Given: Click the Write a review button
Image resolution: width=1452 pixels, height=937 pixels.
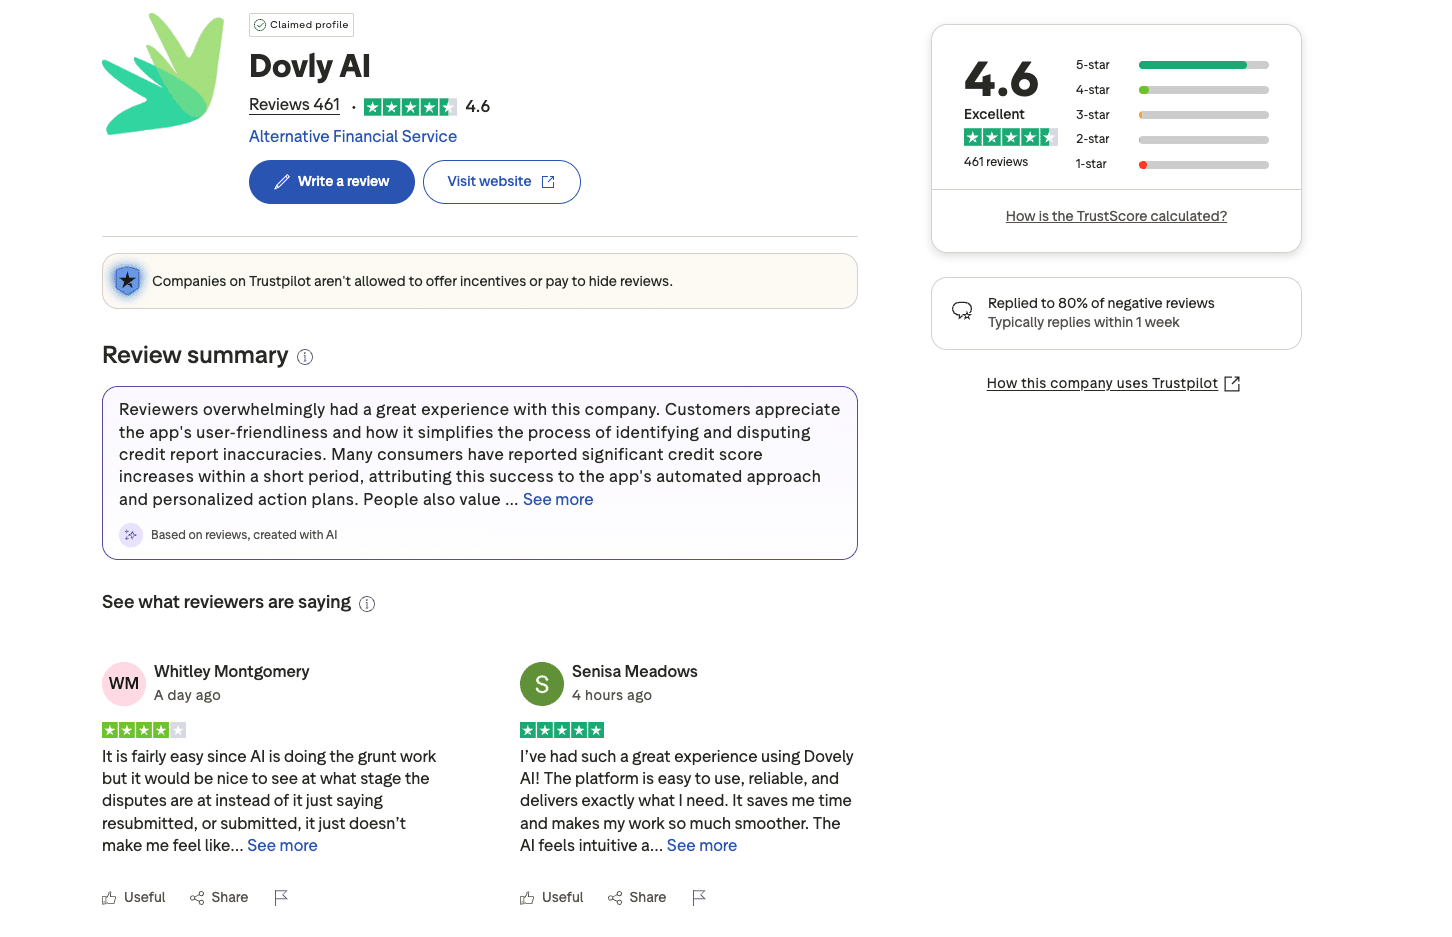Looking at the screenshot, I should [331, 181].
